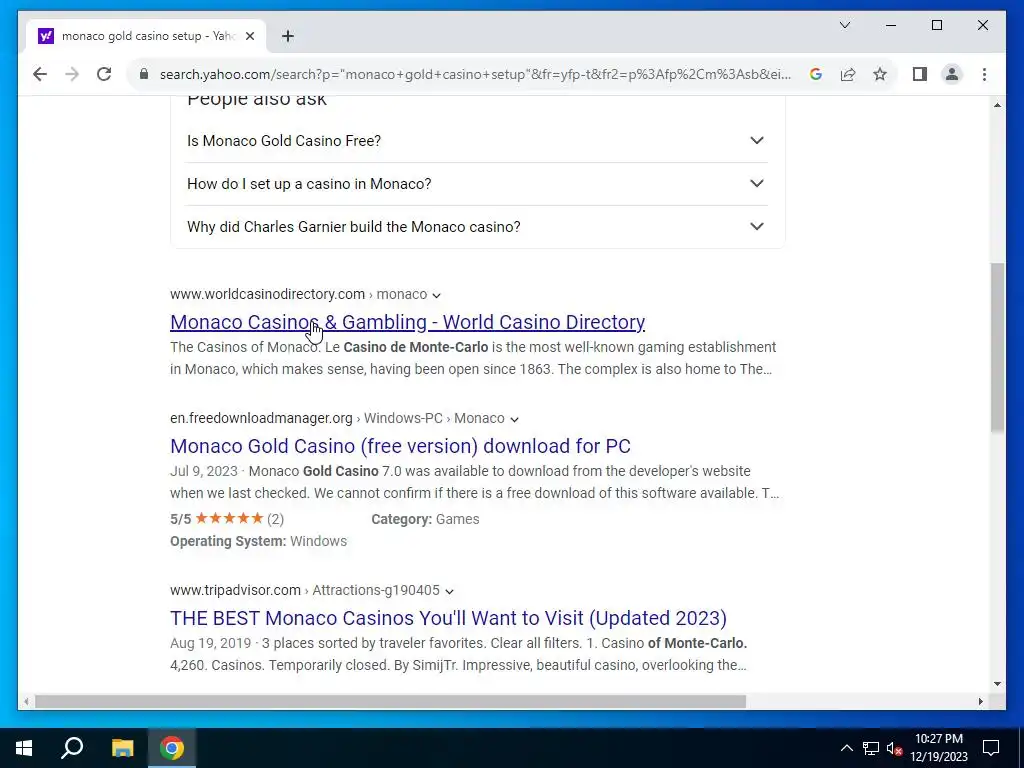Open worldcasinodirectory.com result options arrow
The width and height of the screenshot is (1024, 768).
click(436, 295)
